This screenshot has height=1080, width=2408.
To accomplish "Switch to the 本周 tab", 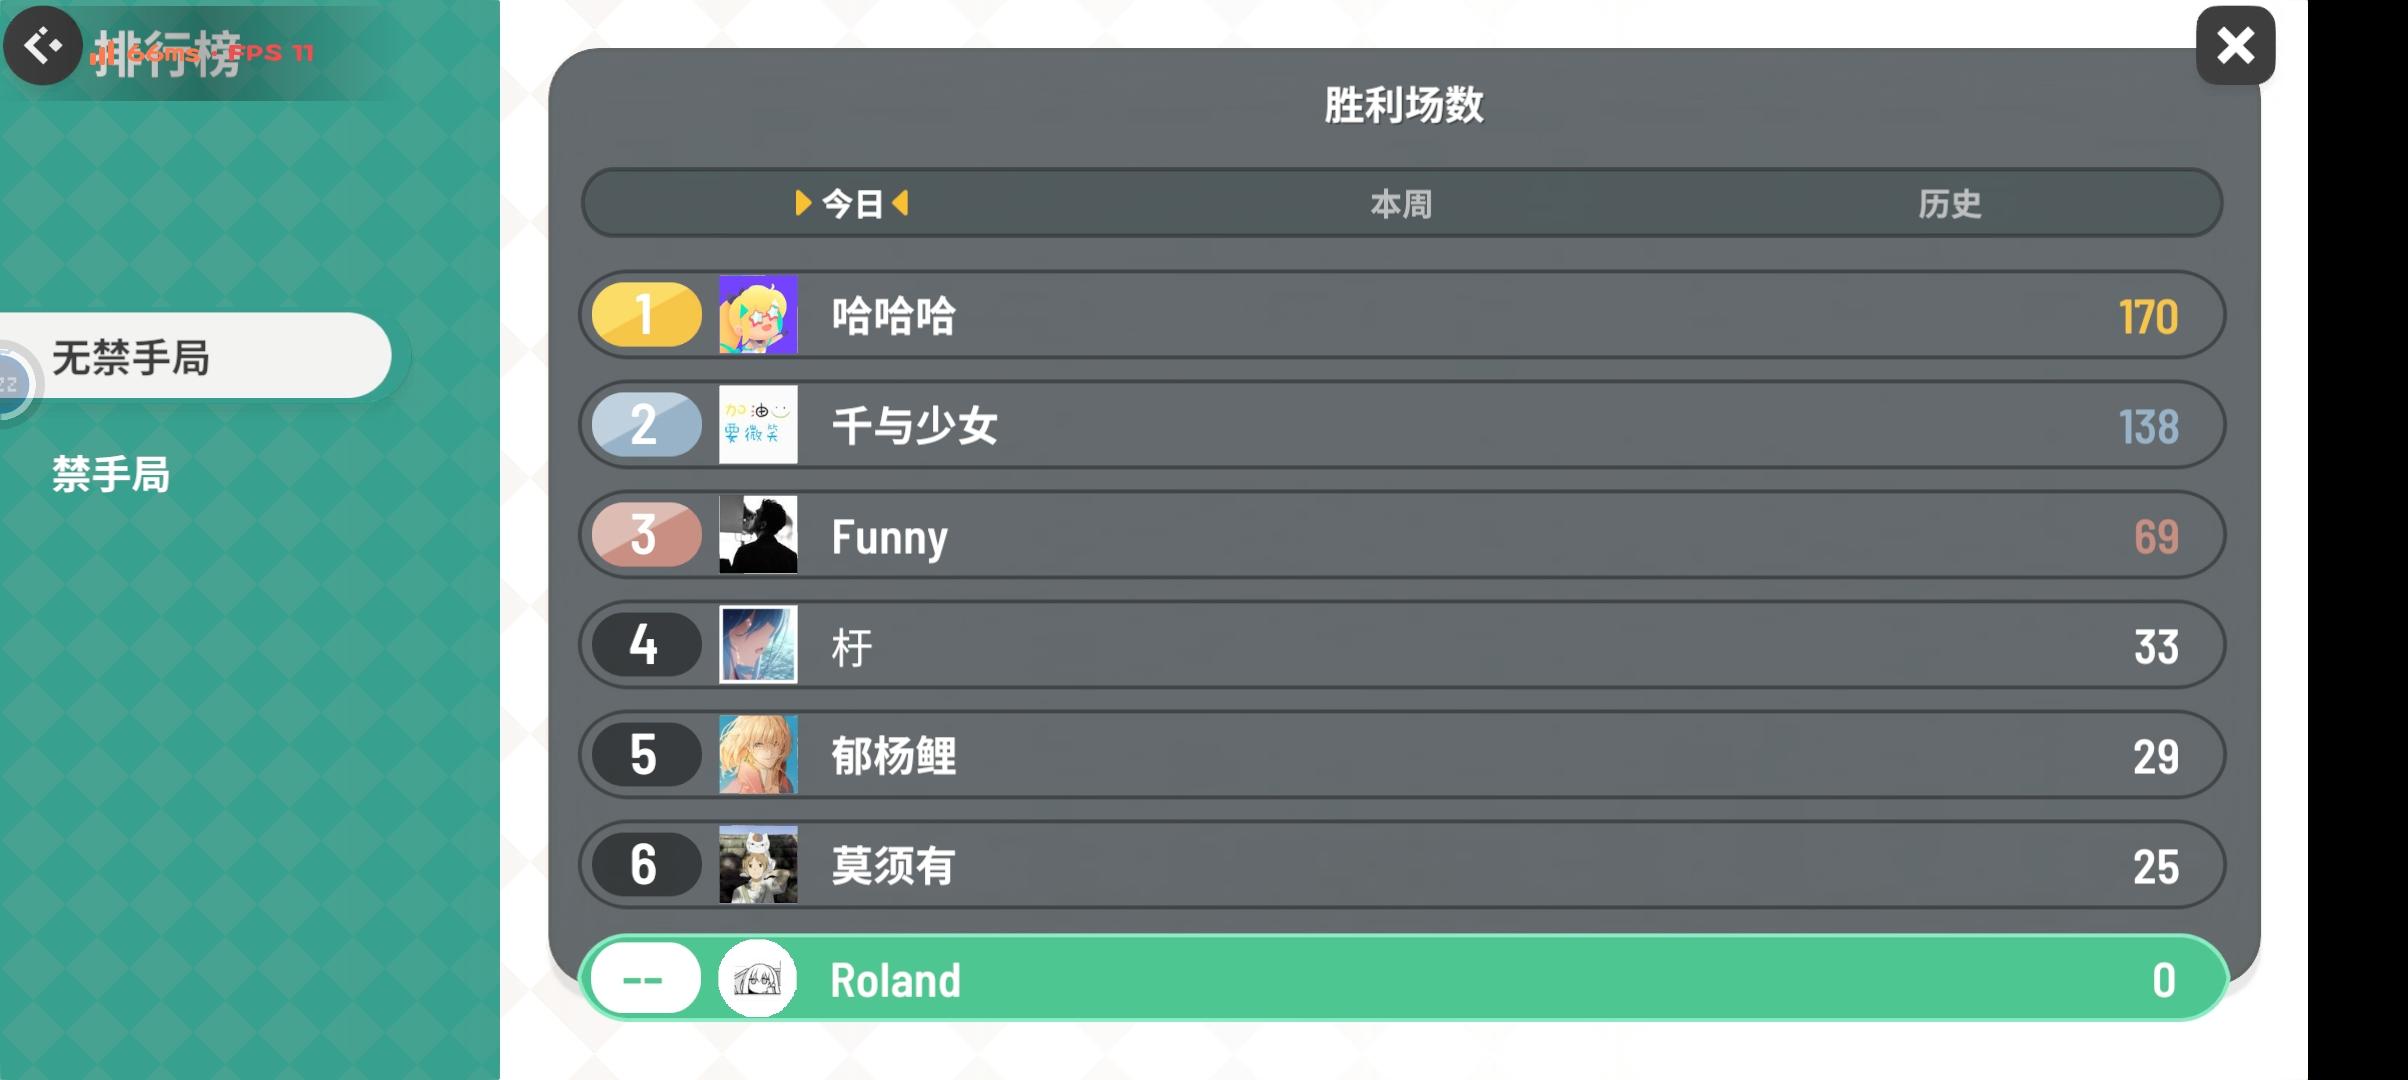I will [1401, 204].
